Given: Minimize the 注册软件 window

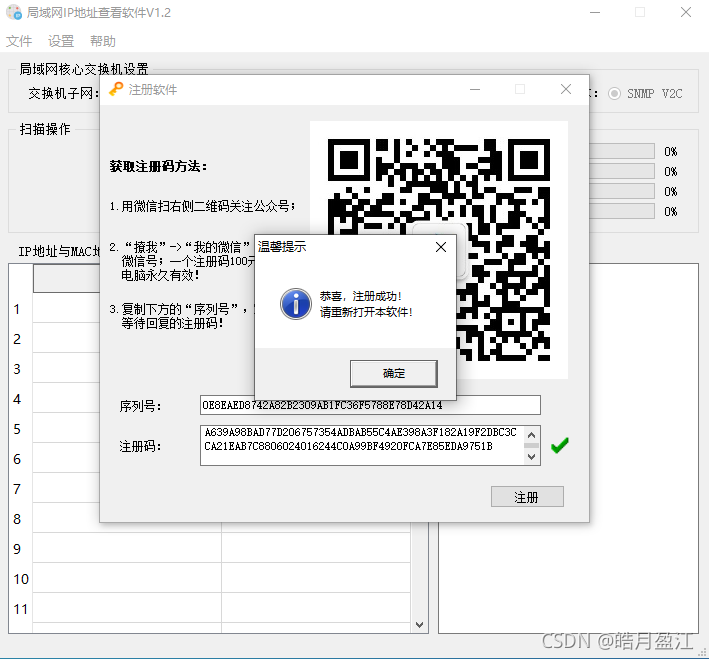Looking at the screenshot, I should tap(475, 90).
